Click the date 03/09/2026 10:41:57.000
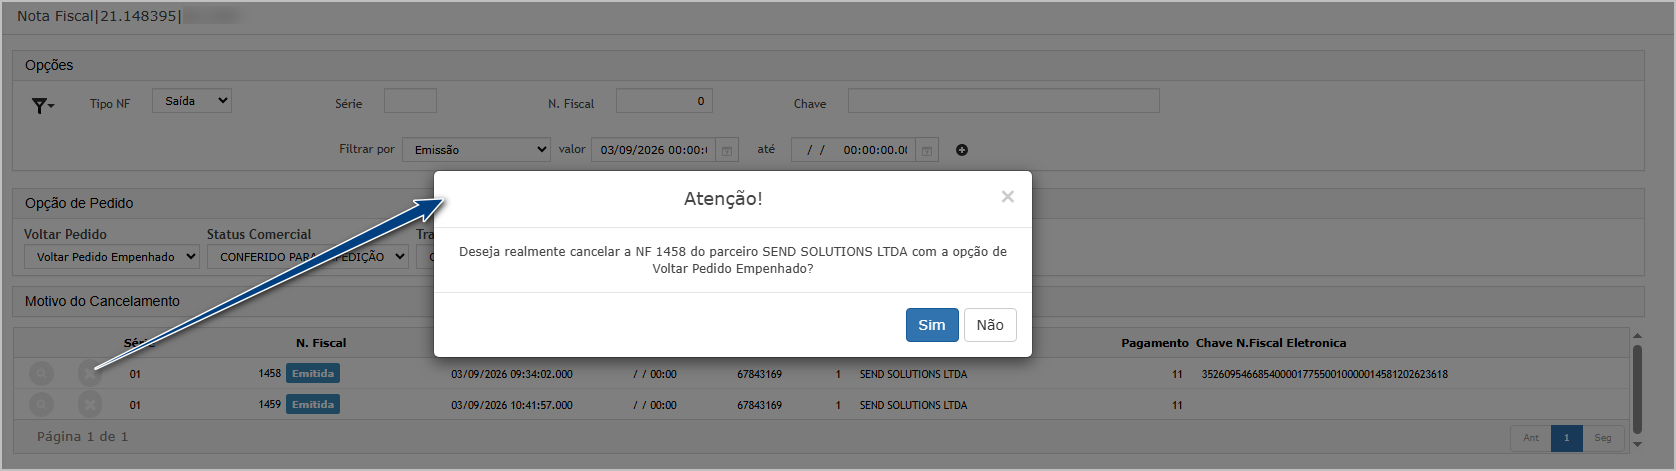The height and width of the screenshot is (471, 1676). click(512, 405)
